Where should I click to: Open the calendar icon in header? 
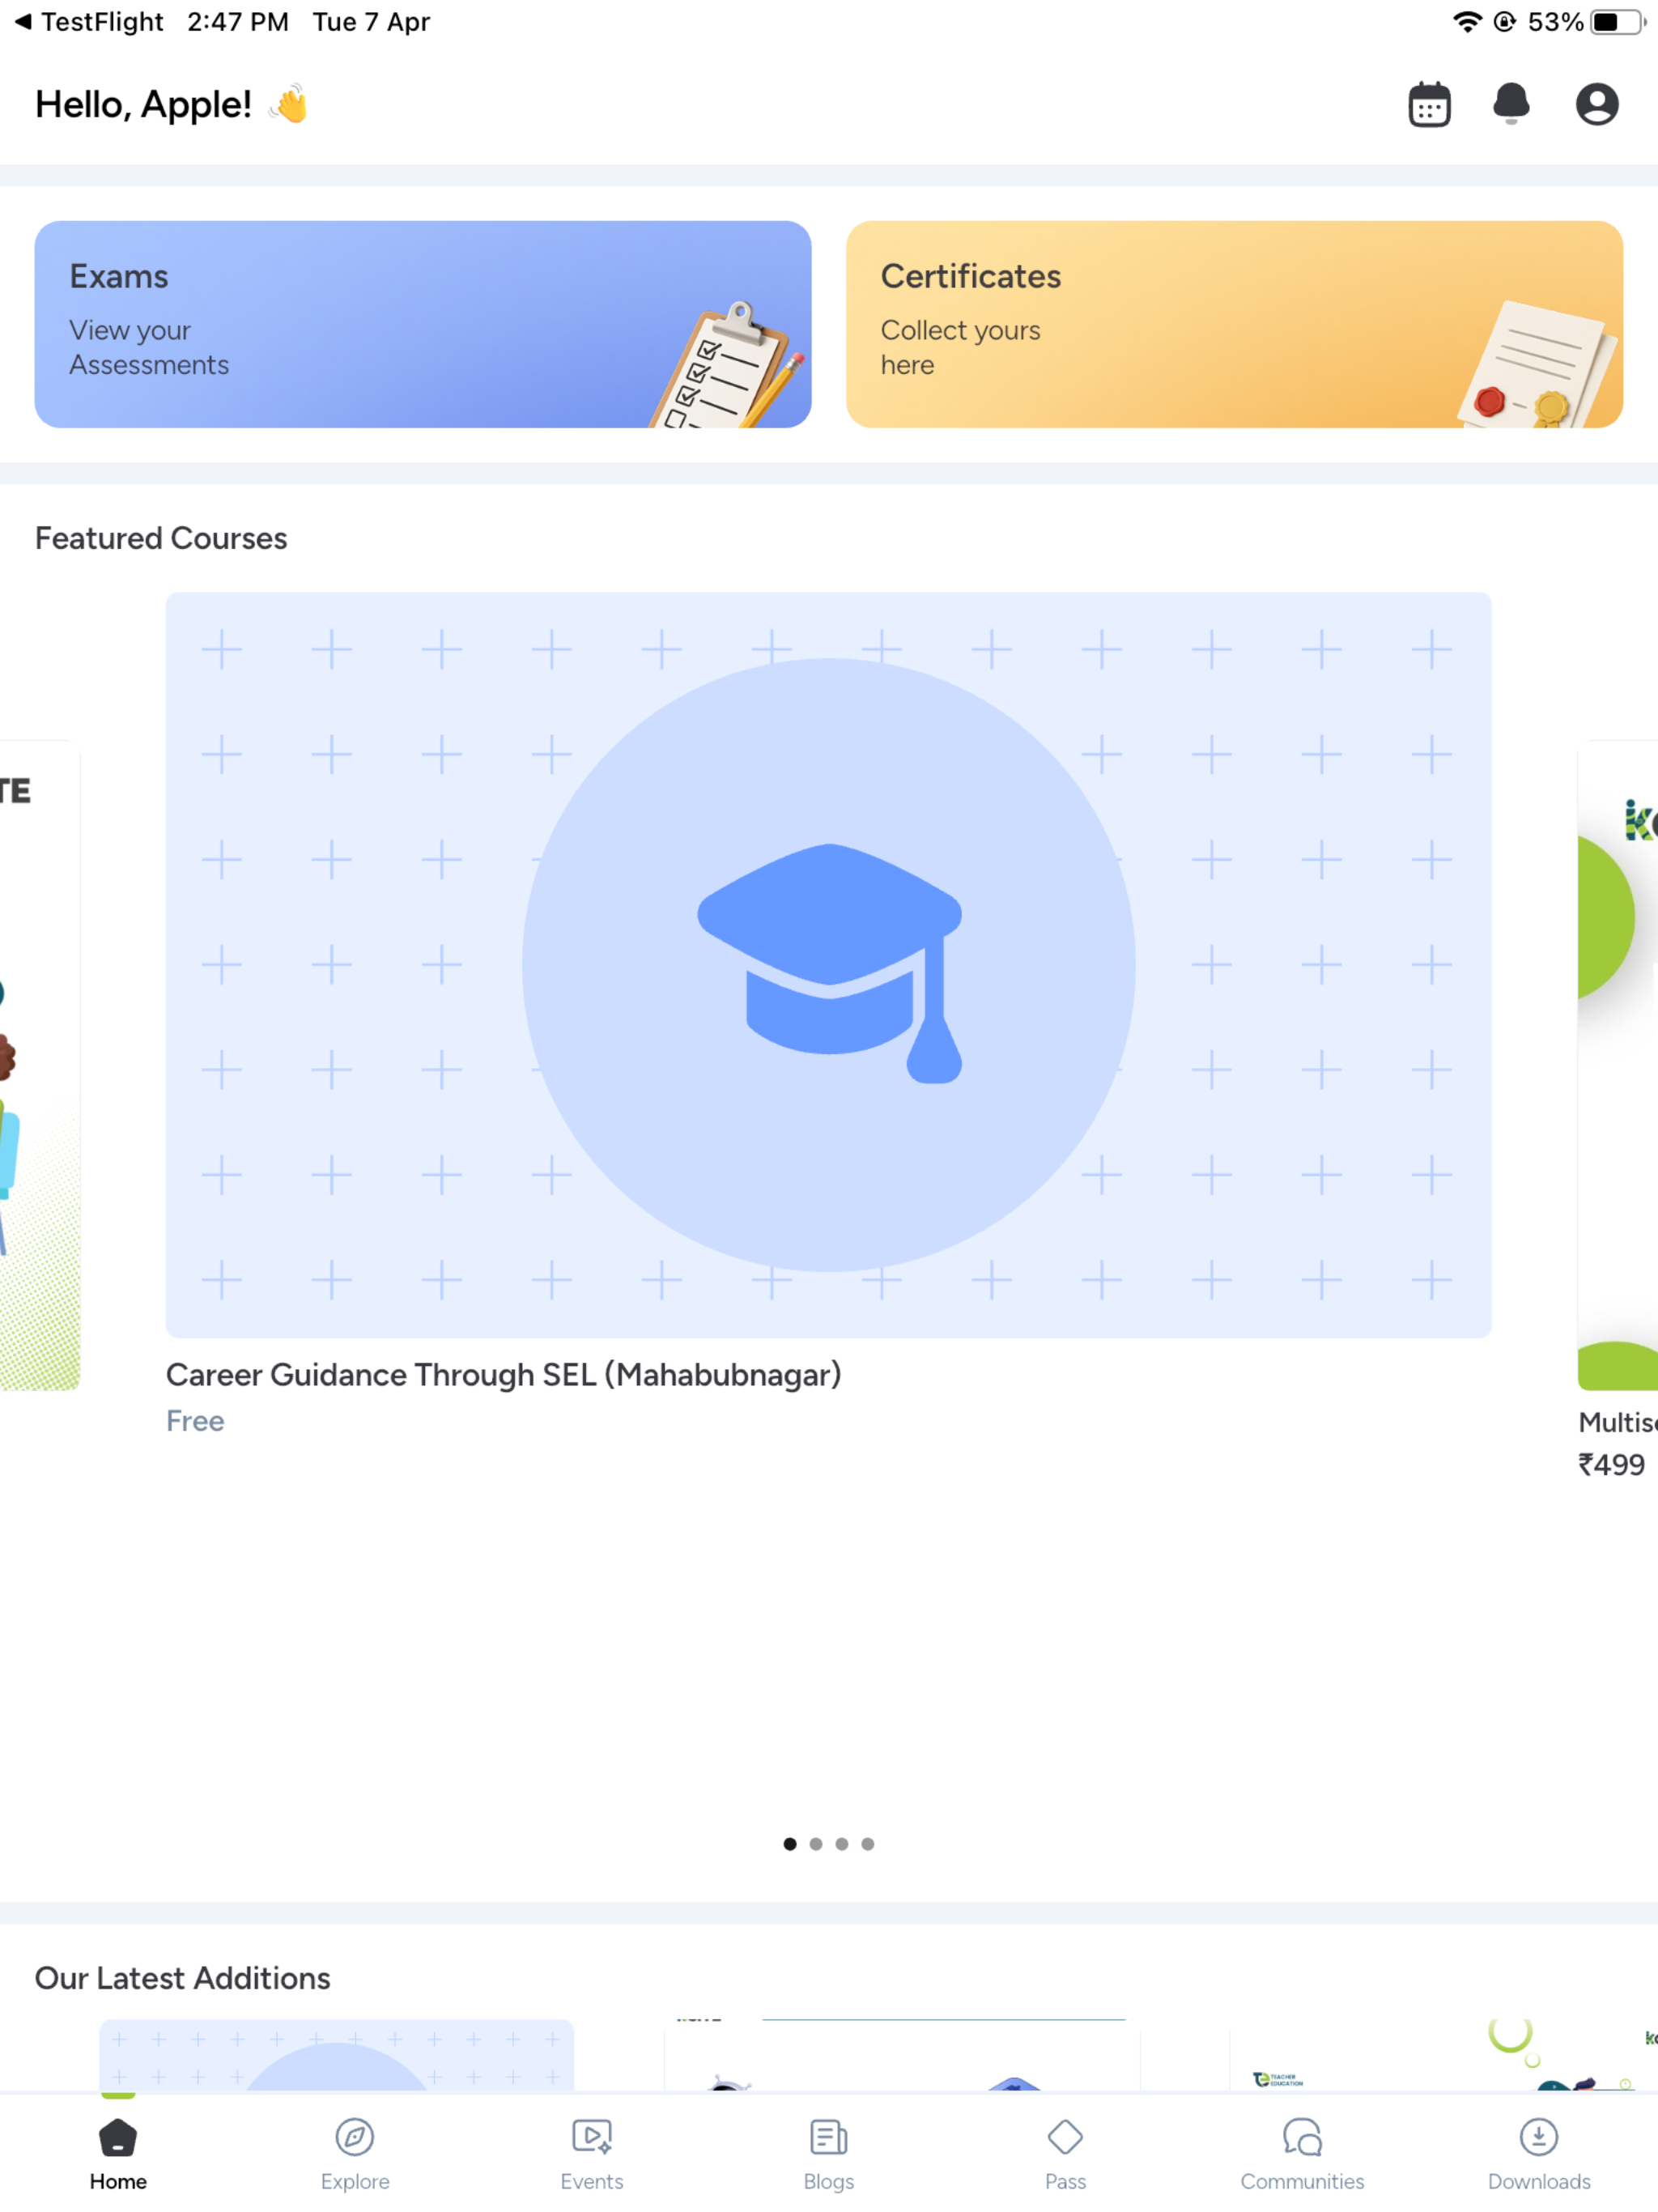(1429, 104)
